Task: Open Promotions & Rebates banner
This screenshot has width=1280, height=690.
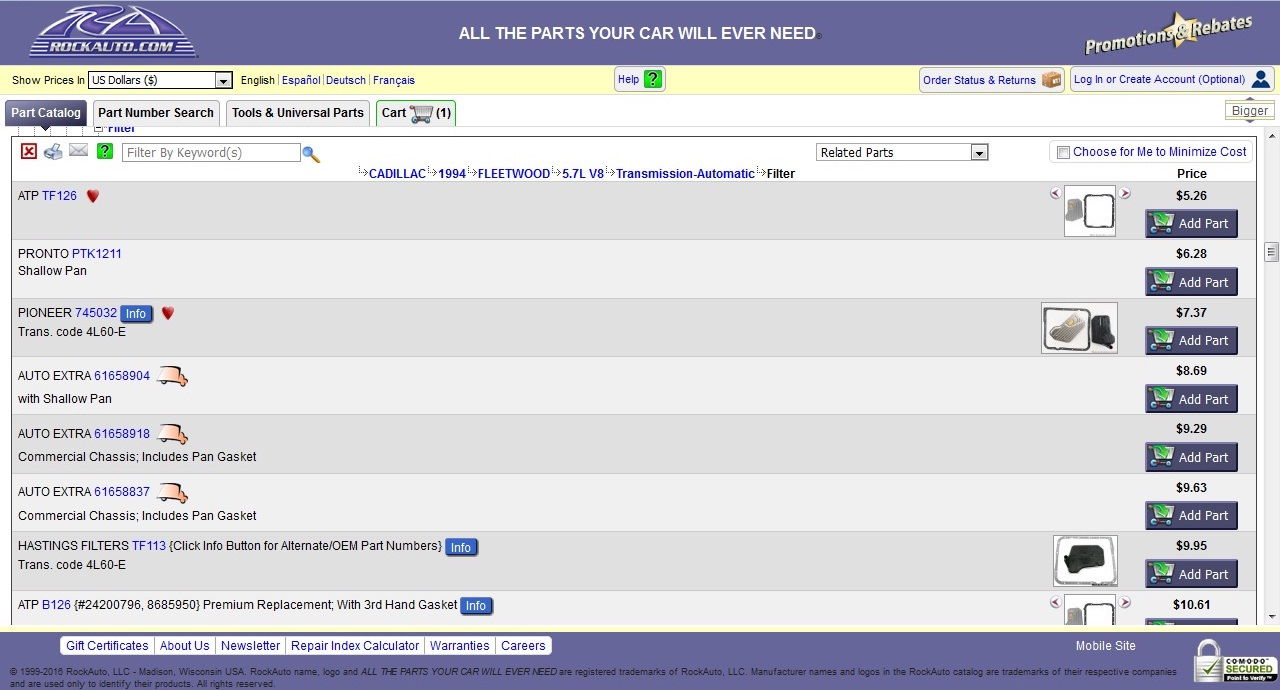Action: point(1168,33)
